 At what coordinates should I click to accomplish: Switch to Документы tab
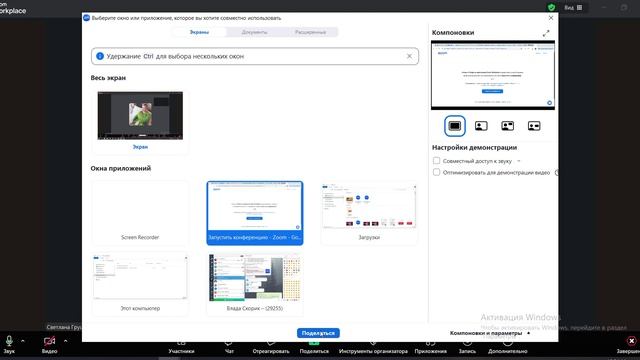(x=254, y=32)
